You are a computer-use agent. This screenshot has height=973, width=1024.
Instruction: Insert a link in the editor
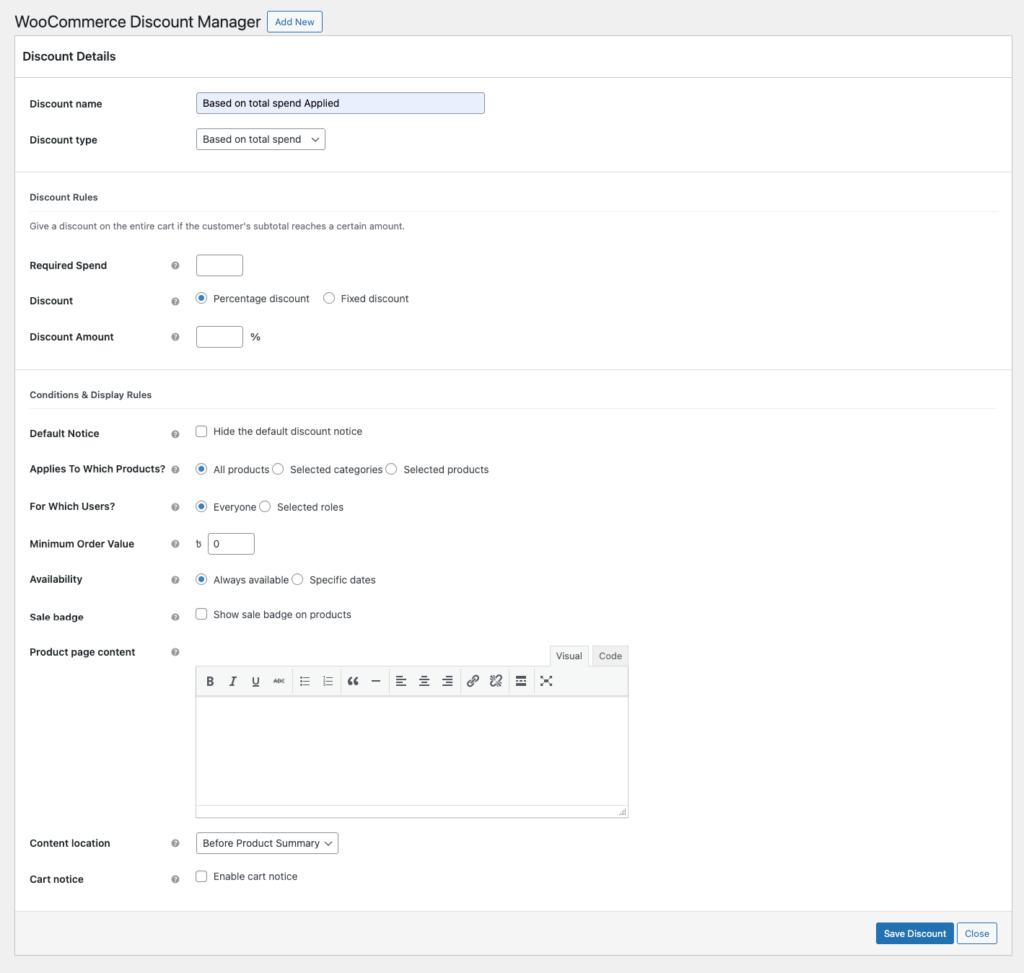[473, 681]
